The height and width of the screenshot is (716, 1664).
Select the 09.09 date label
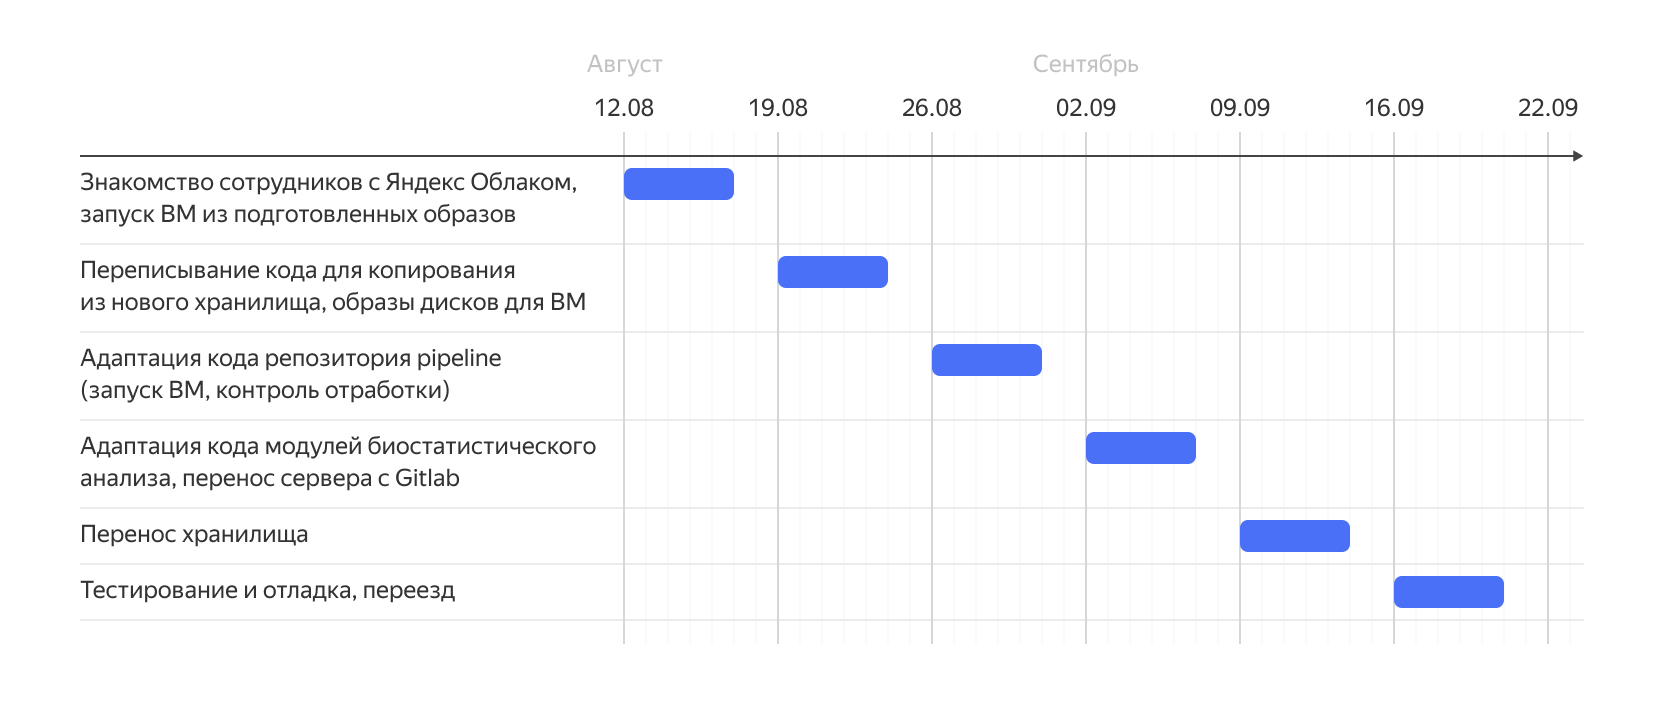pyautogui.click(x=1239, y=108)
